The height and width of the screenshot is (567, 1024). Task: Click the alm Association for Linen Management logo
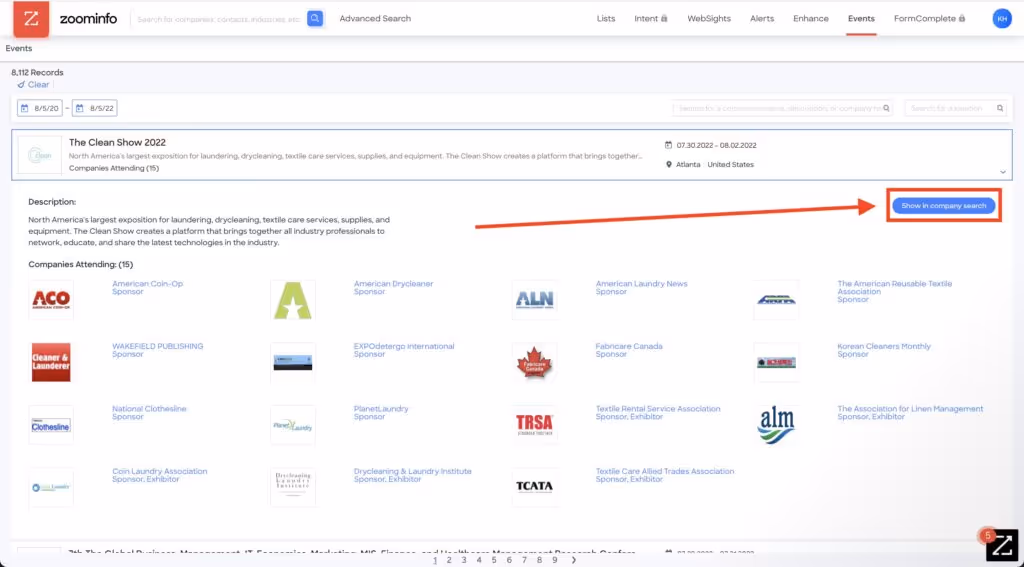(776, 425)
